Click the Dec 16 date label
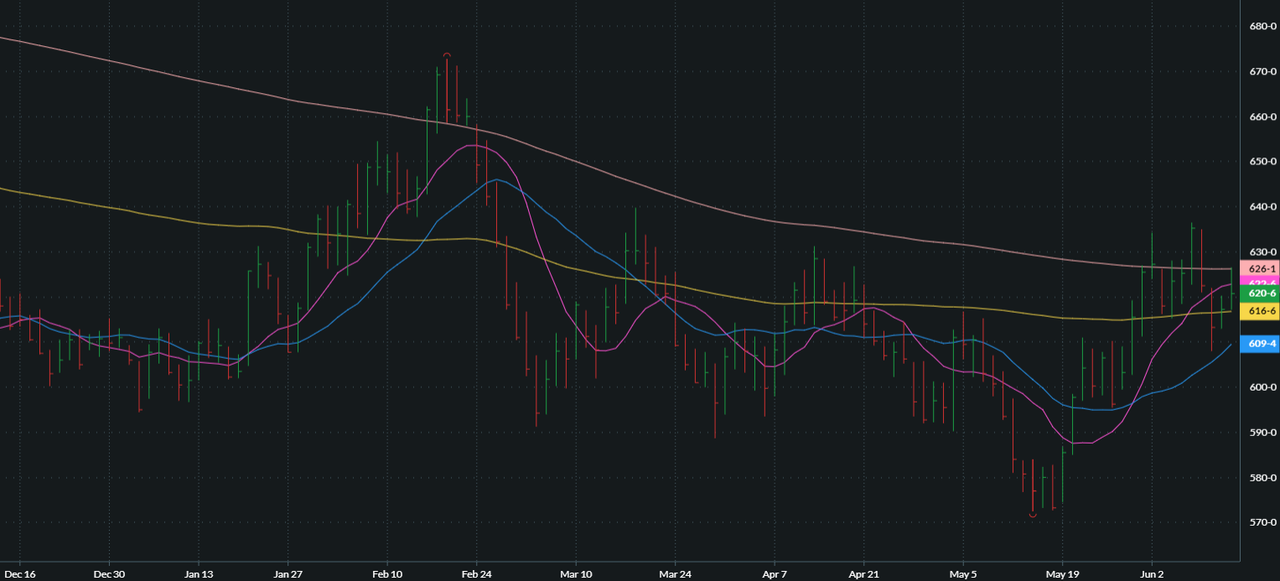 click(18, 574)
